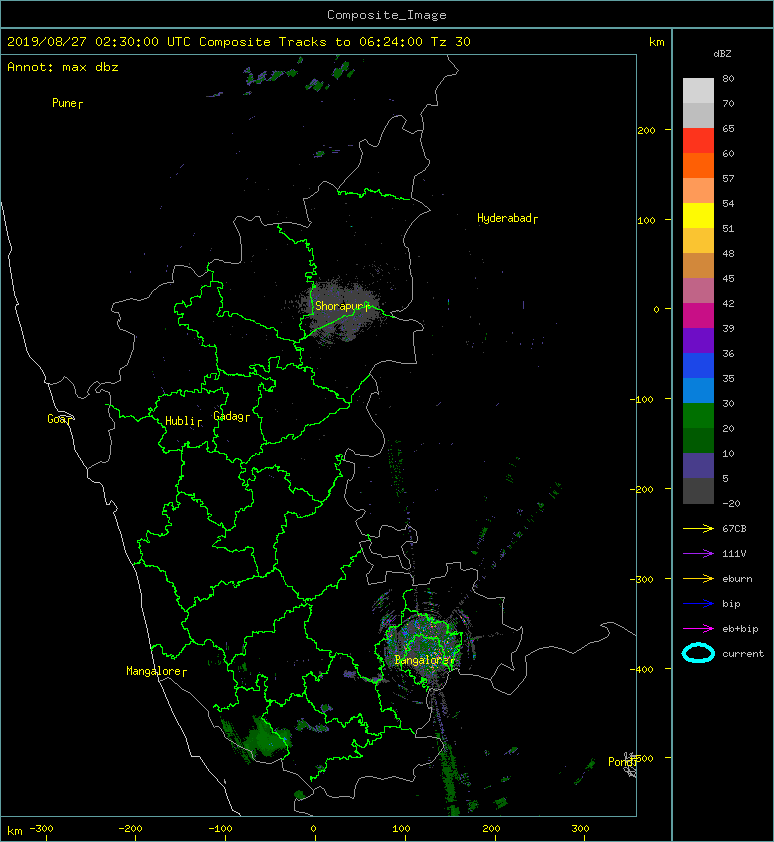Click the 51 dBZ amber swatch

point(698,241)
